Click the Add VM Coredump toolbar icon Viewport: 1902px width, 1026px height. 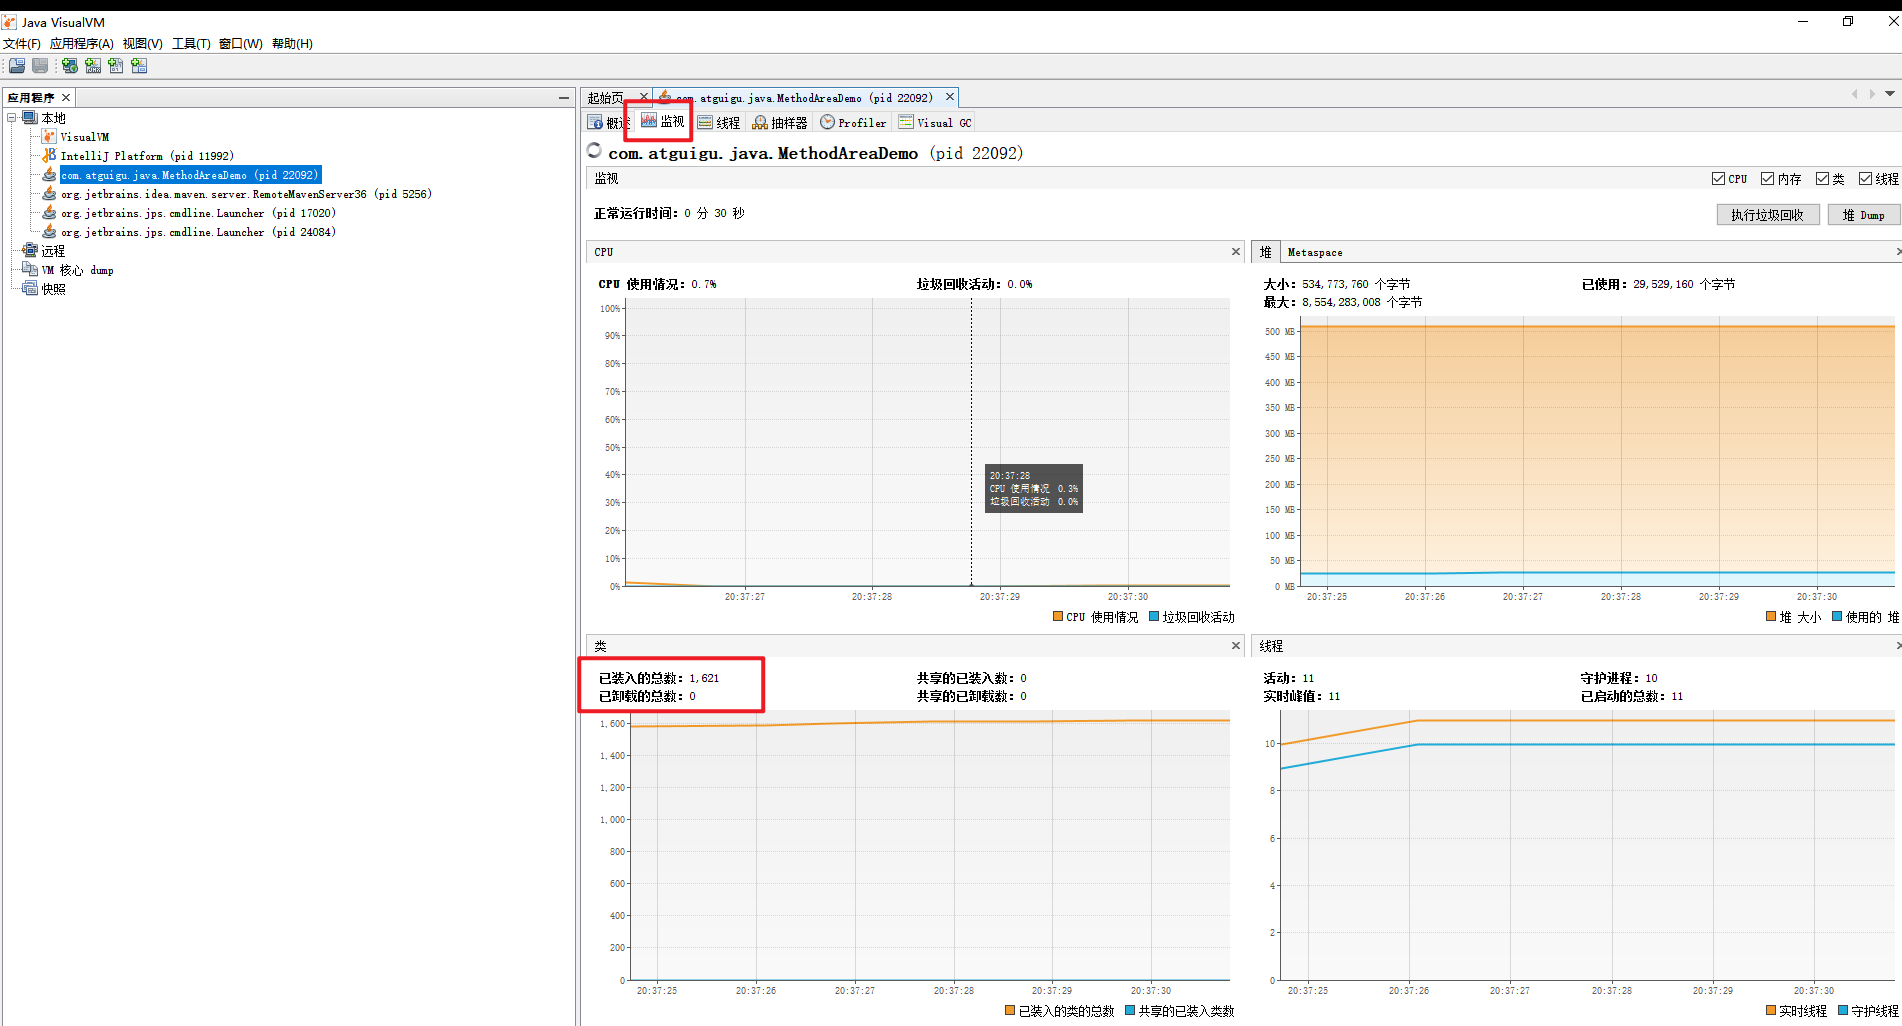116,66
